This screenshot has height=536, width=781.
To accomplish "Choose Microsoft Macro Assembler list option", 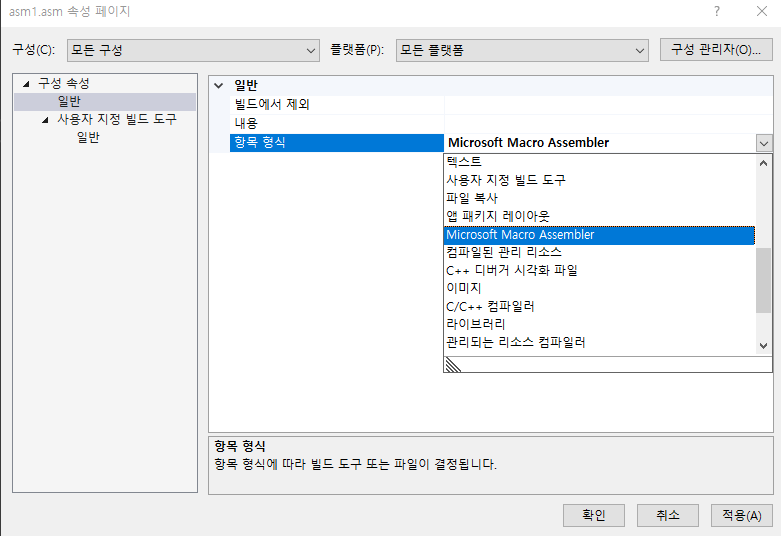I will 599,235.
